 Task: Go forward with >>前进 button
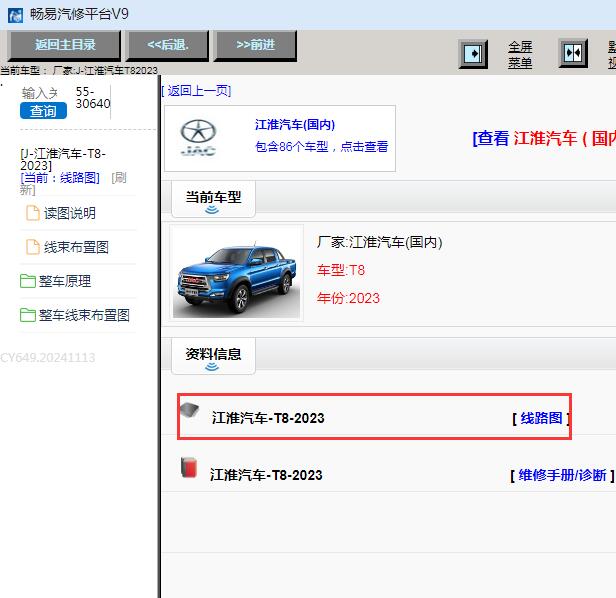255,45
